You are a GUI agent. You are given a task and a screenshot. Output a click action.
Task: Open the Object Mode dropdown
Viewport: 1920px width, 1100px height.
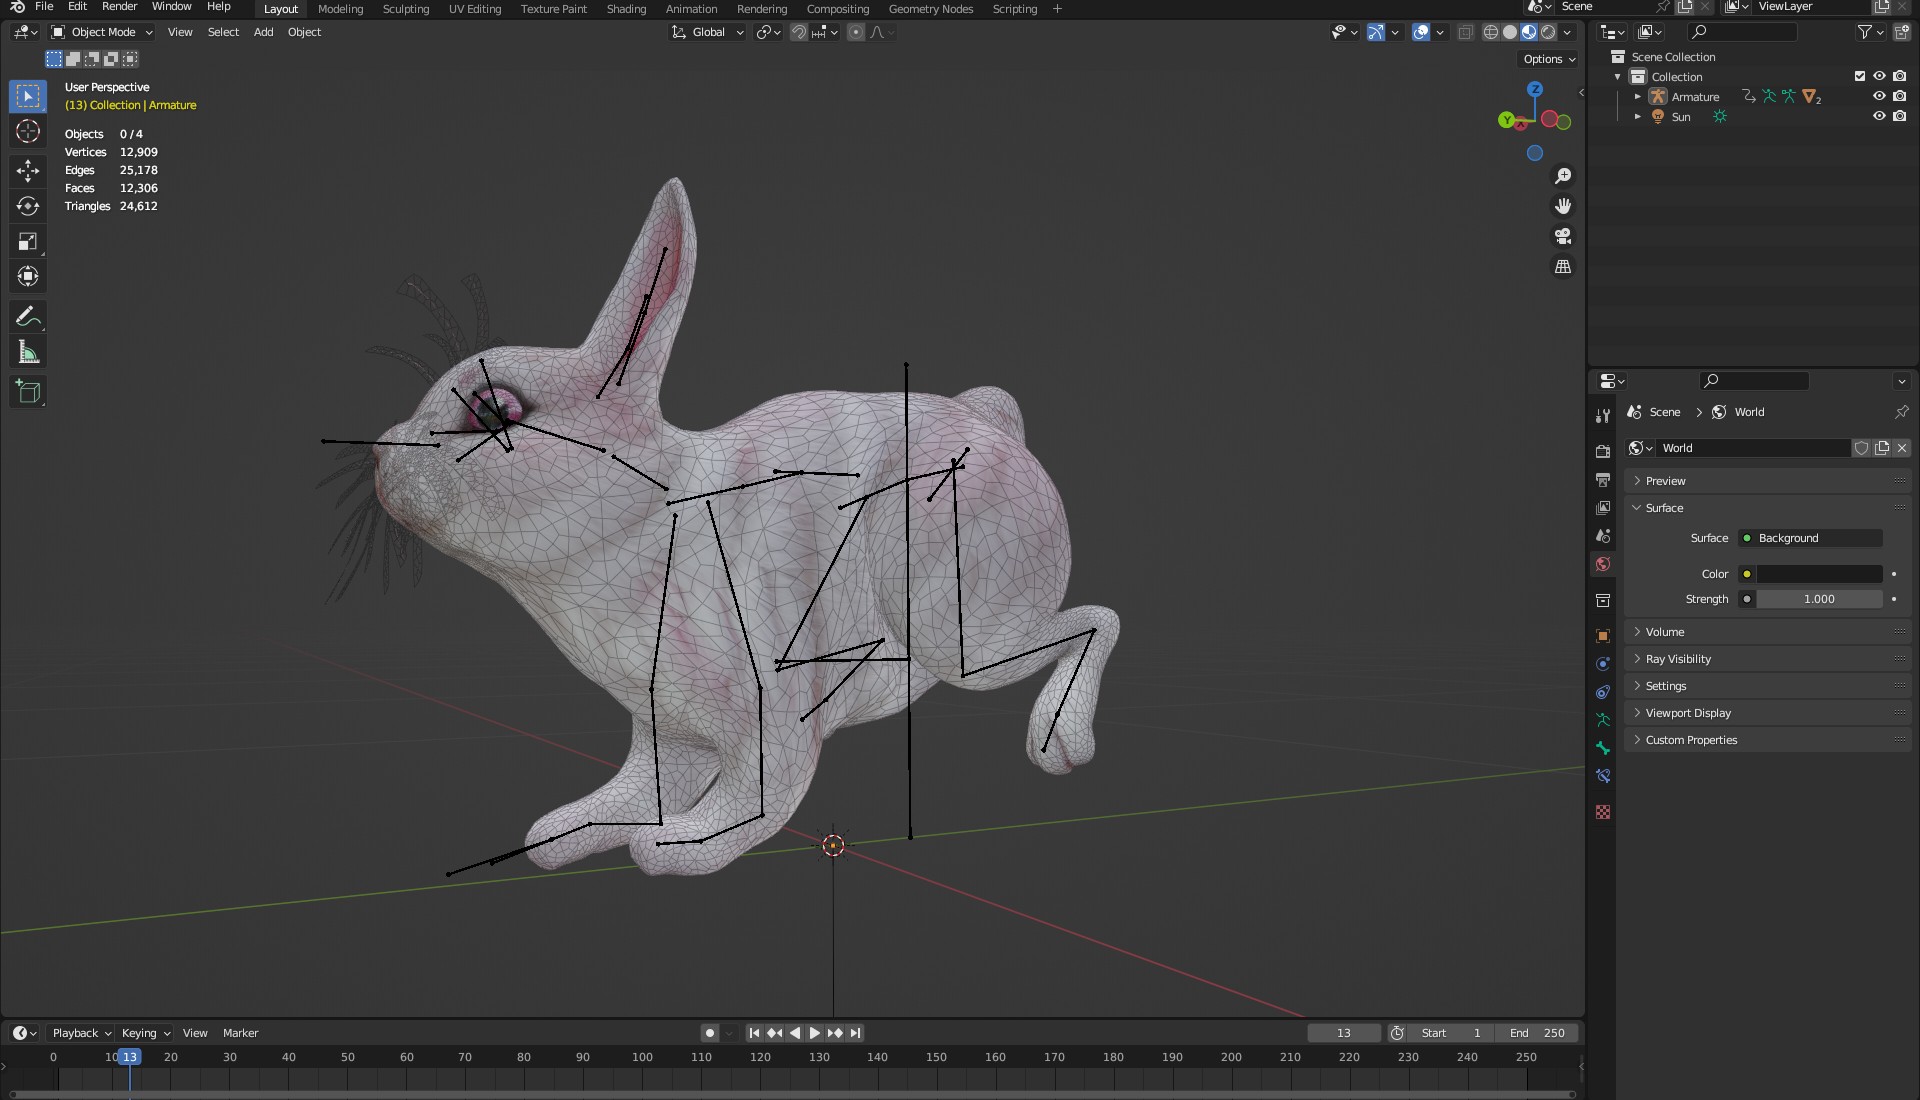click(103, 32)
